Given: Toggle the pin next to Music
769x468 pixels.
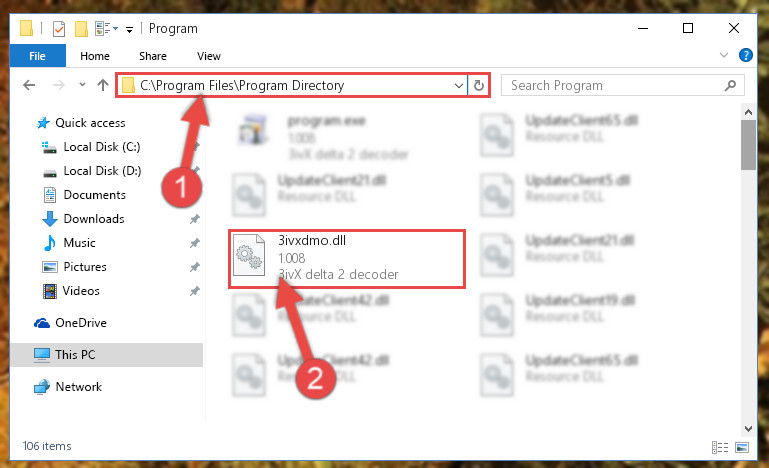Looking at the screenshot, I should point(195,243).
